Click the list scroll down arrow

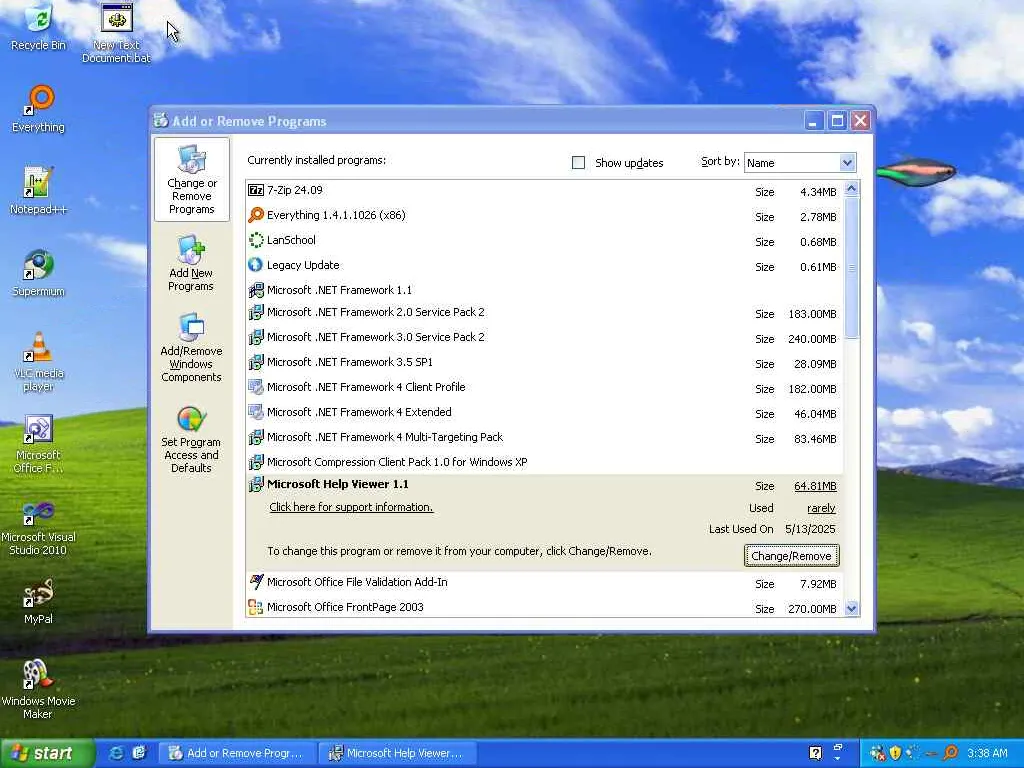point(851,609)
